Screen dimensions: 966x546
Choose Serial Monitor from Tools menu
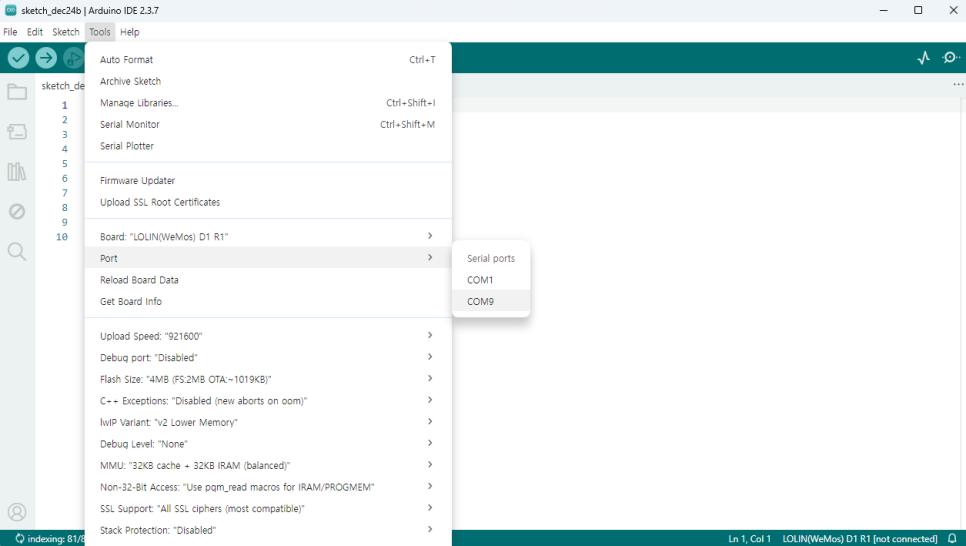(x=268, y=124)
